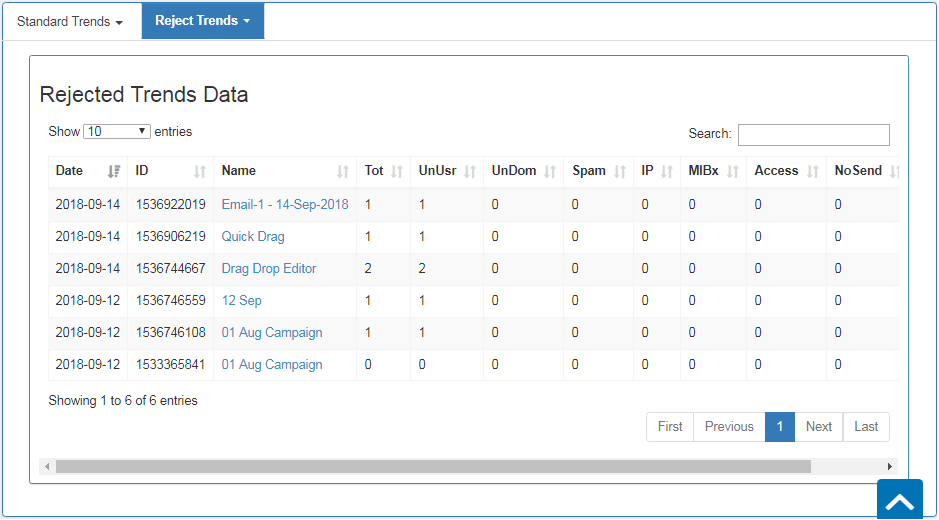
Task: Sort table by Date column icon
Action: coord(114,171)
